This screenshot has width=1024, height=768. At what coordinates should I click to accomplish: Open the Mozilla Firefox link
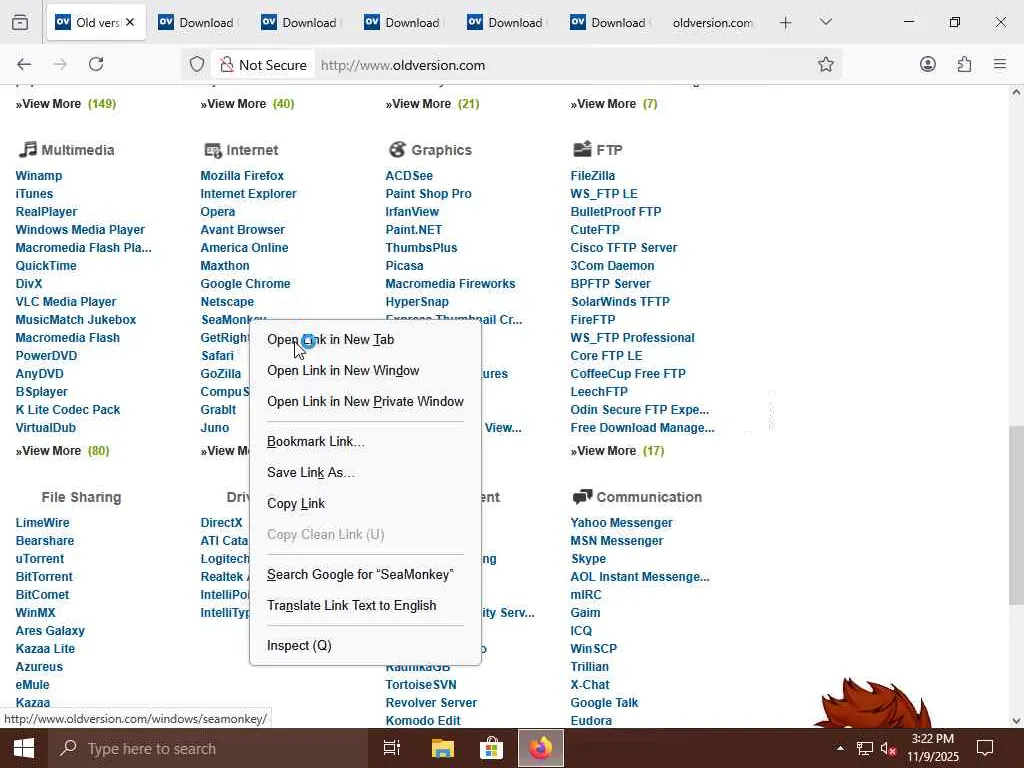pyautogui.click(x=242, y=176)
